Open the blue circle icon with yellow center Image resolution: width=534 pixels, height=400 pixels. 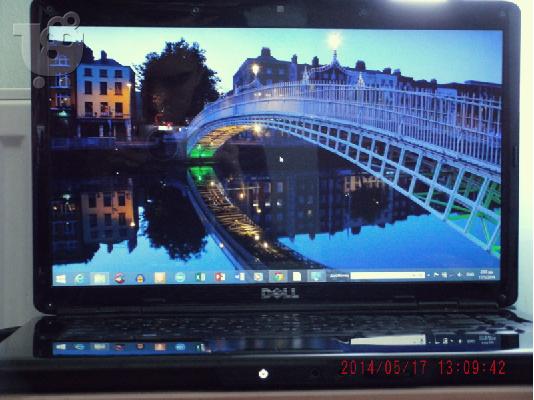tap(140, 278)
